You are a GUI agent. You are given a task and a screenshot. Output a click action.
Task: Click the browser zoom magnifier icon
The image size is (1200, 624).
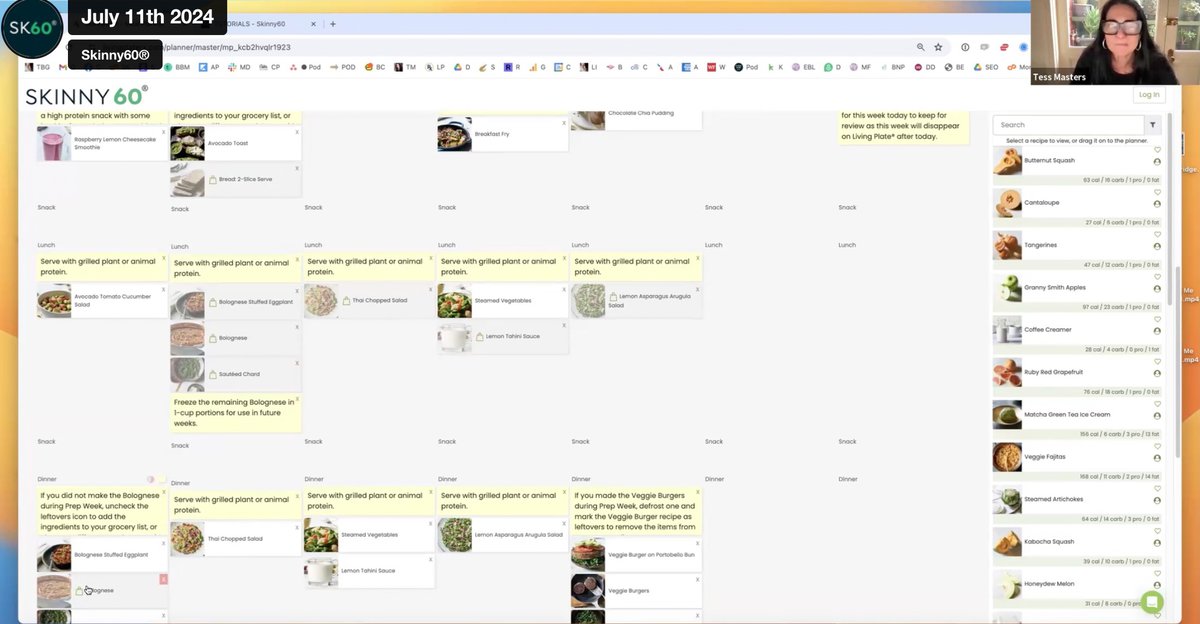(921, 47)
